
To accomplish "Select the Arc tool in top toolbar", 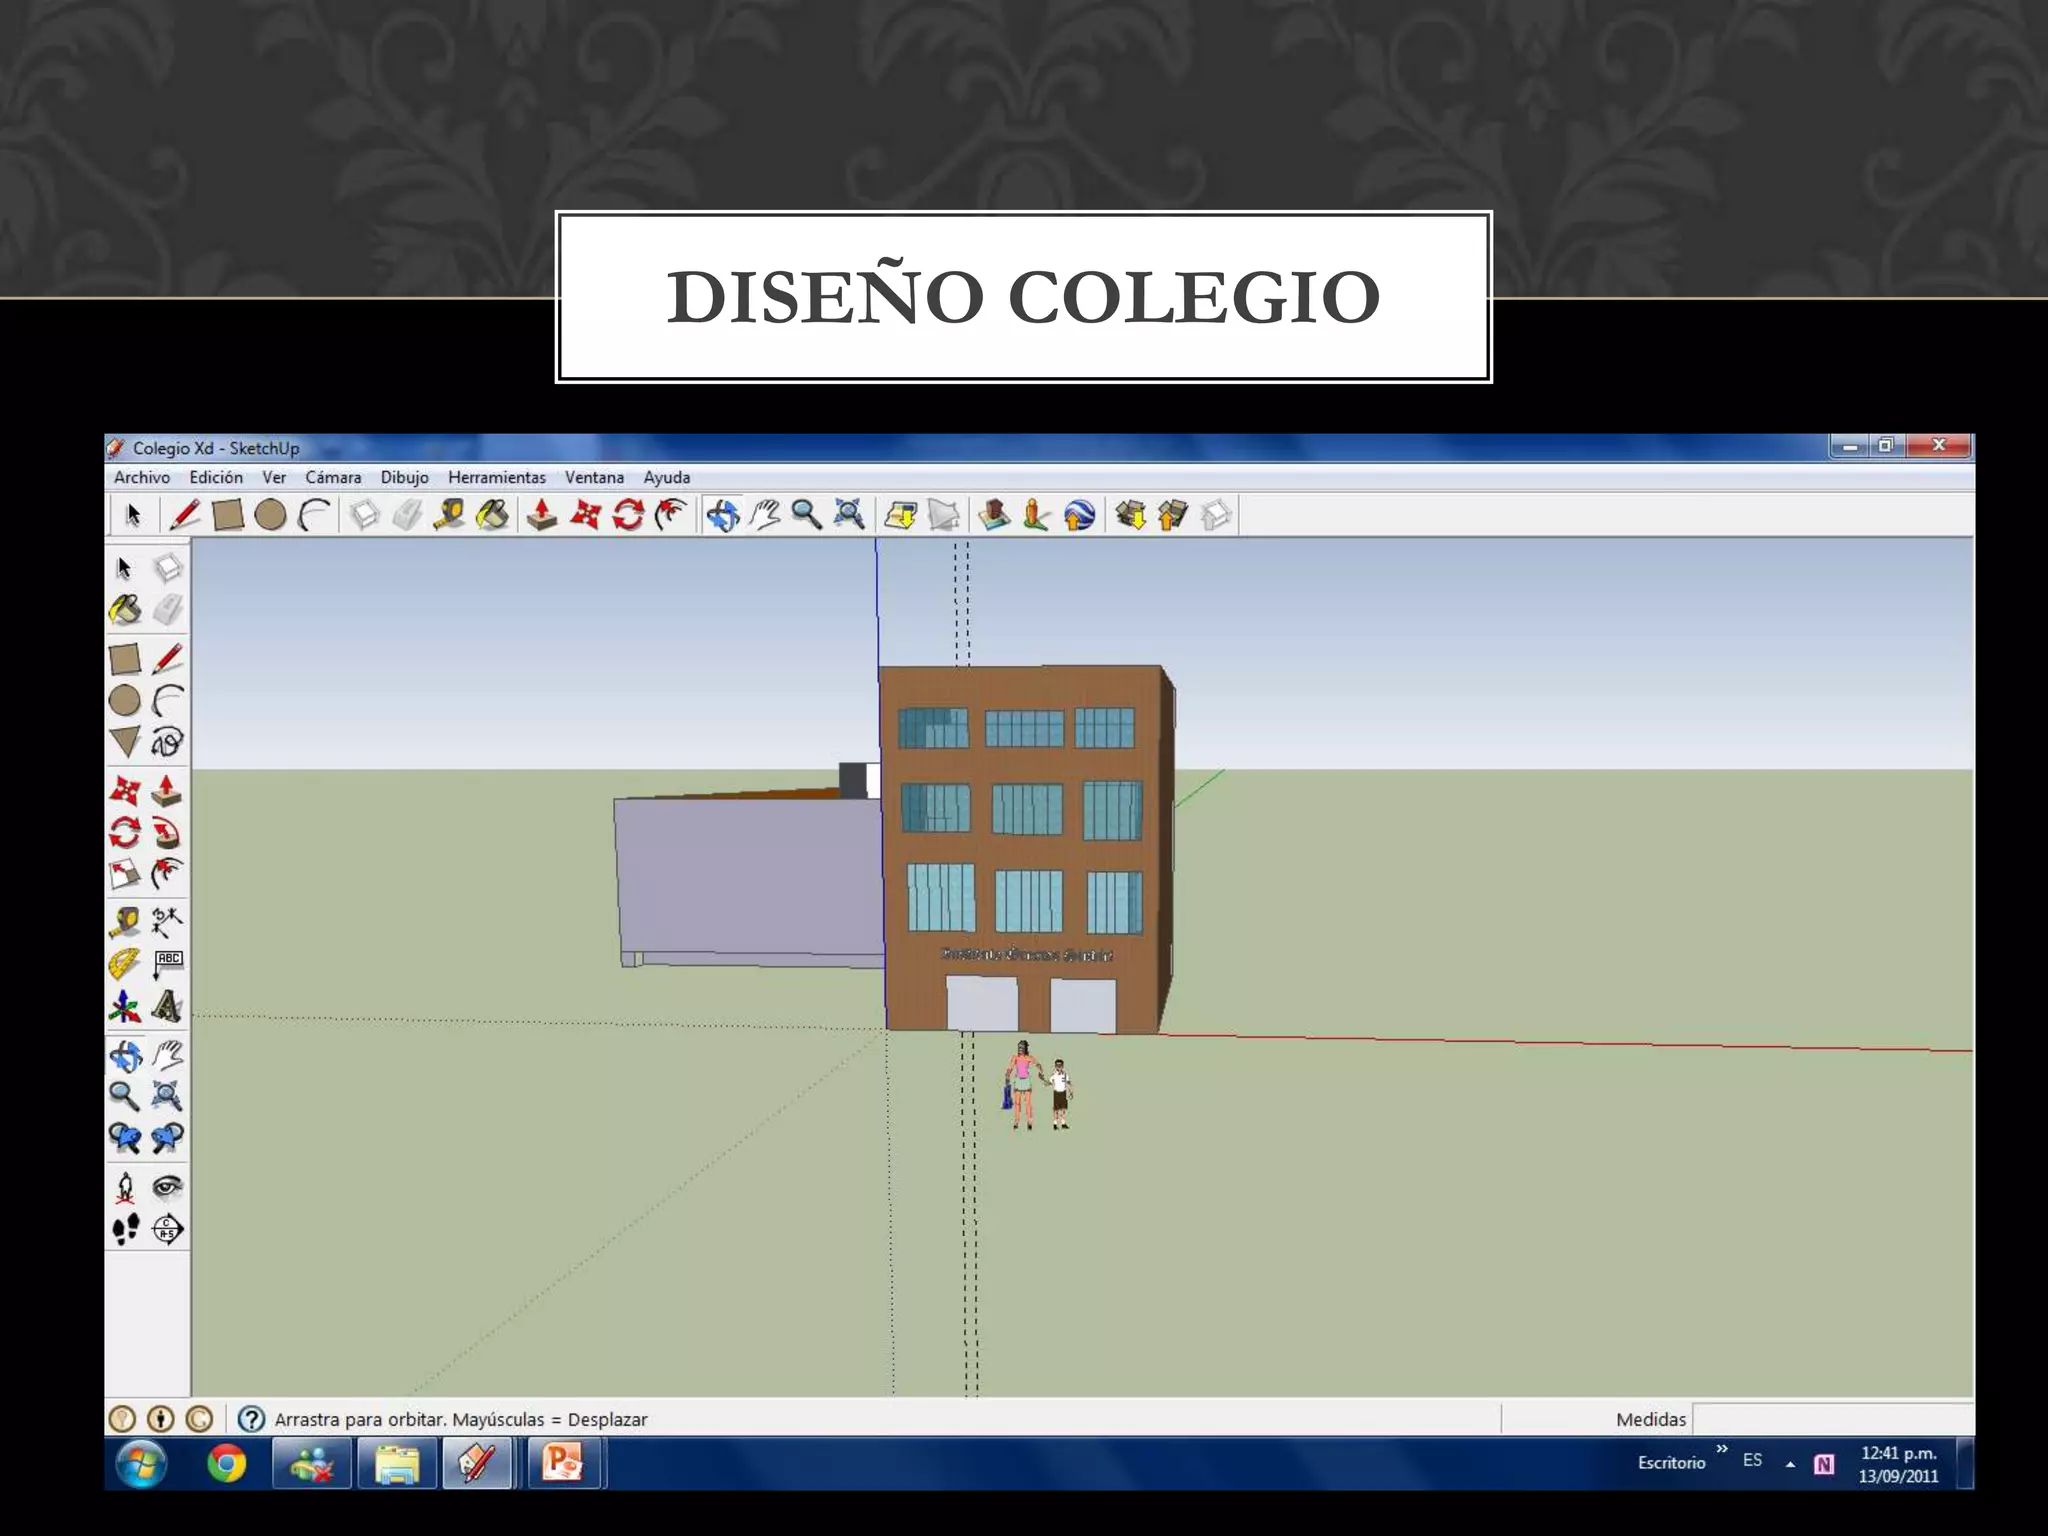I will 314,515.
